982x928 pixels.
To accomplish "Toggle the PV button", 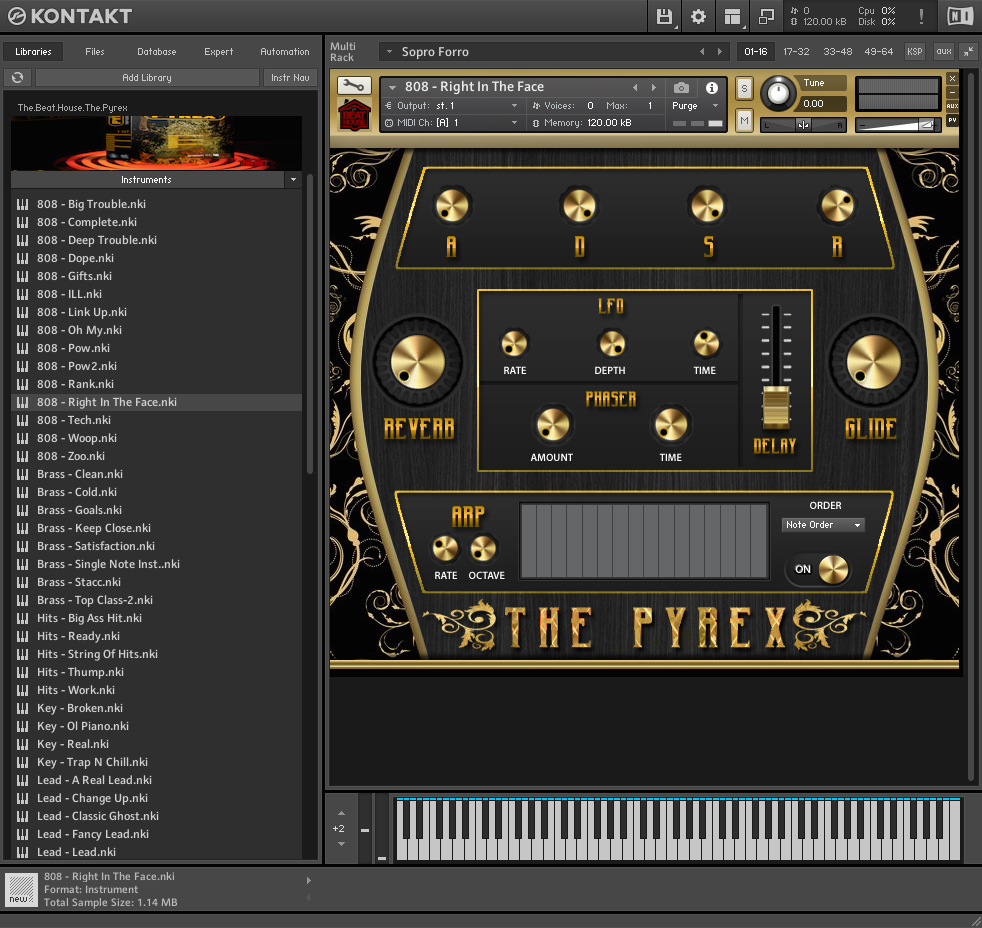I will click(x=952, y=120).
